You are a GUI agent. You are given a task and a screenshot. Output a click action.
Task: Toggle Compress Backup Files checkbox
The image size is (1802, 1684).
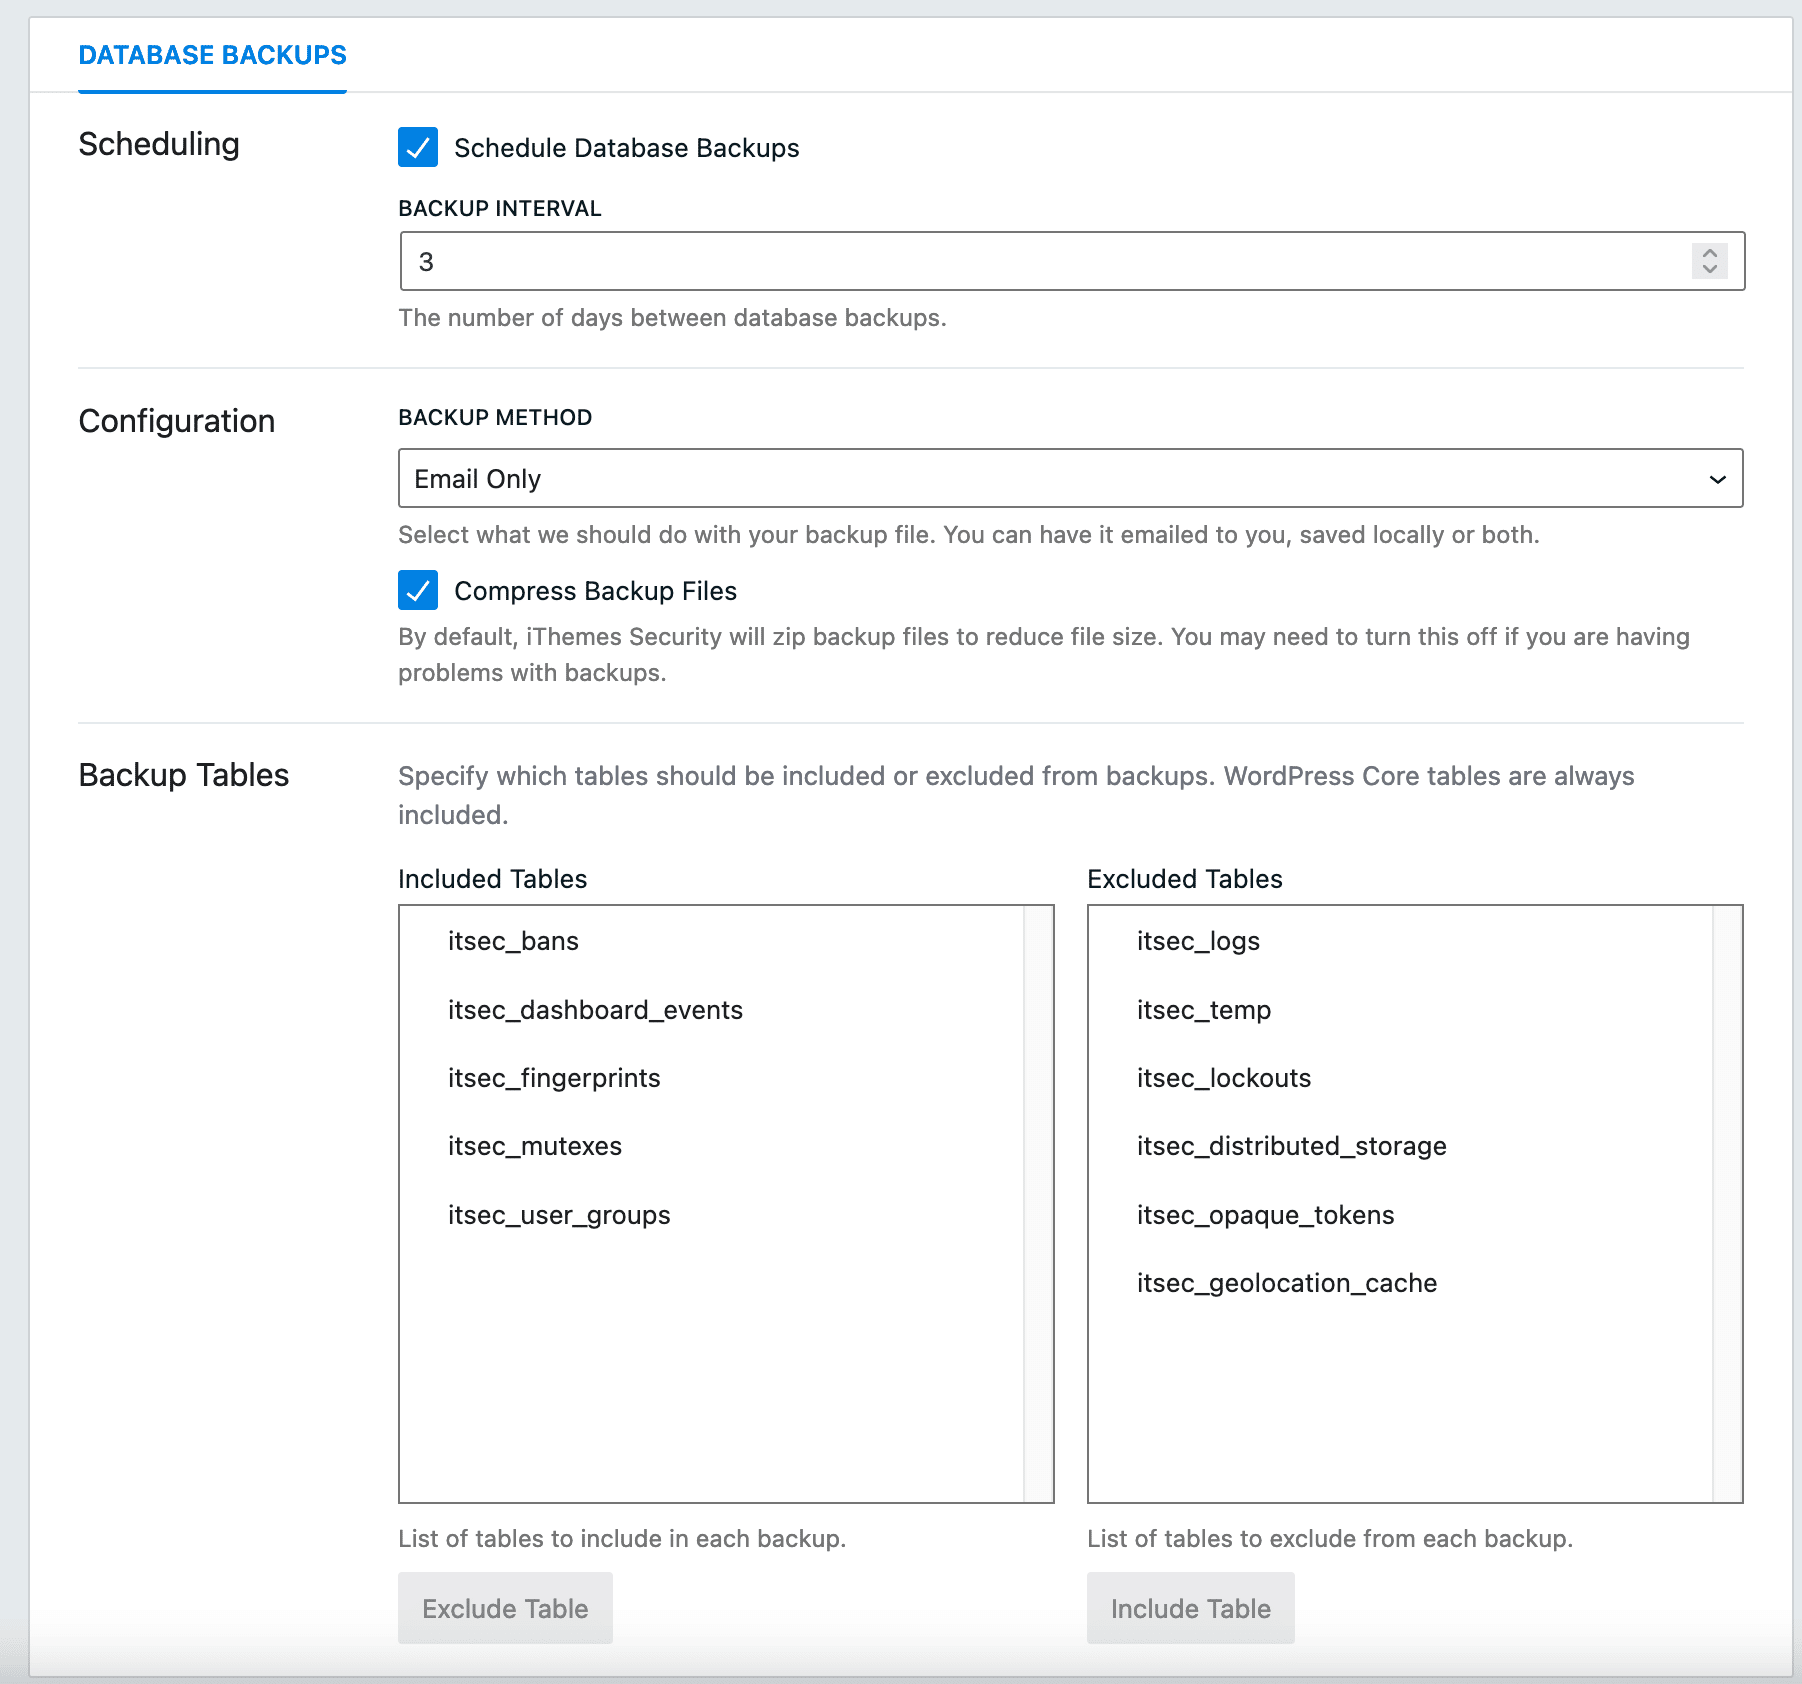click(x=418, y=590)
